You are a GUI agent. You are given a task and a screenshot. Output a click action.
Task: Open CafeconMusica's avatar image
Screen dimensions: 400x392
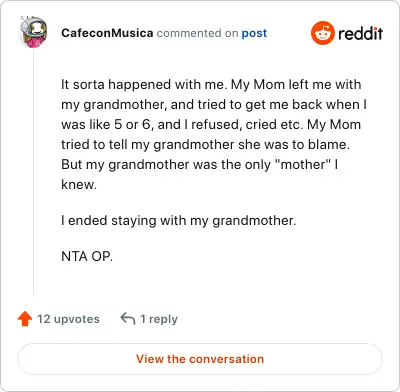(33, 32)
